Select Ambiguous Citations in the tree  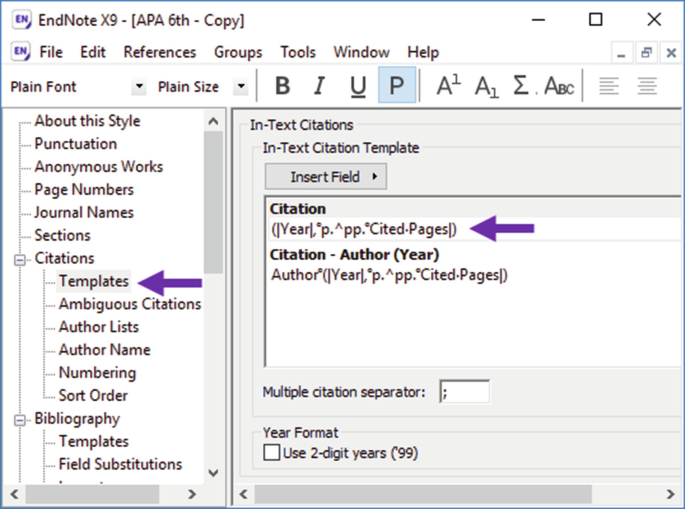(129, 304)
